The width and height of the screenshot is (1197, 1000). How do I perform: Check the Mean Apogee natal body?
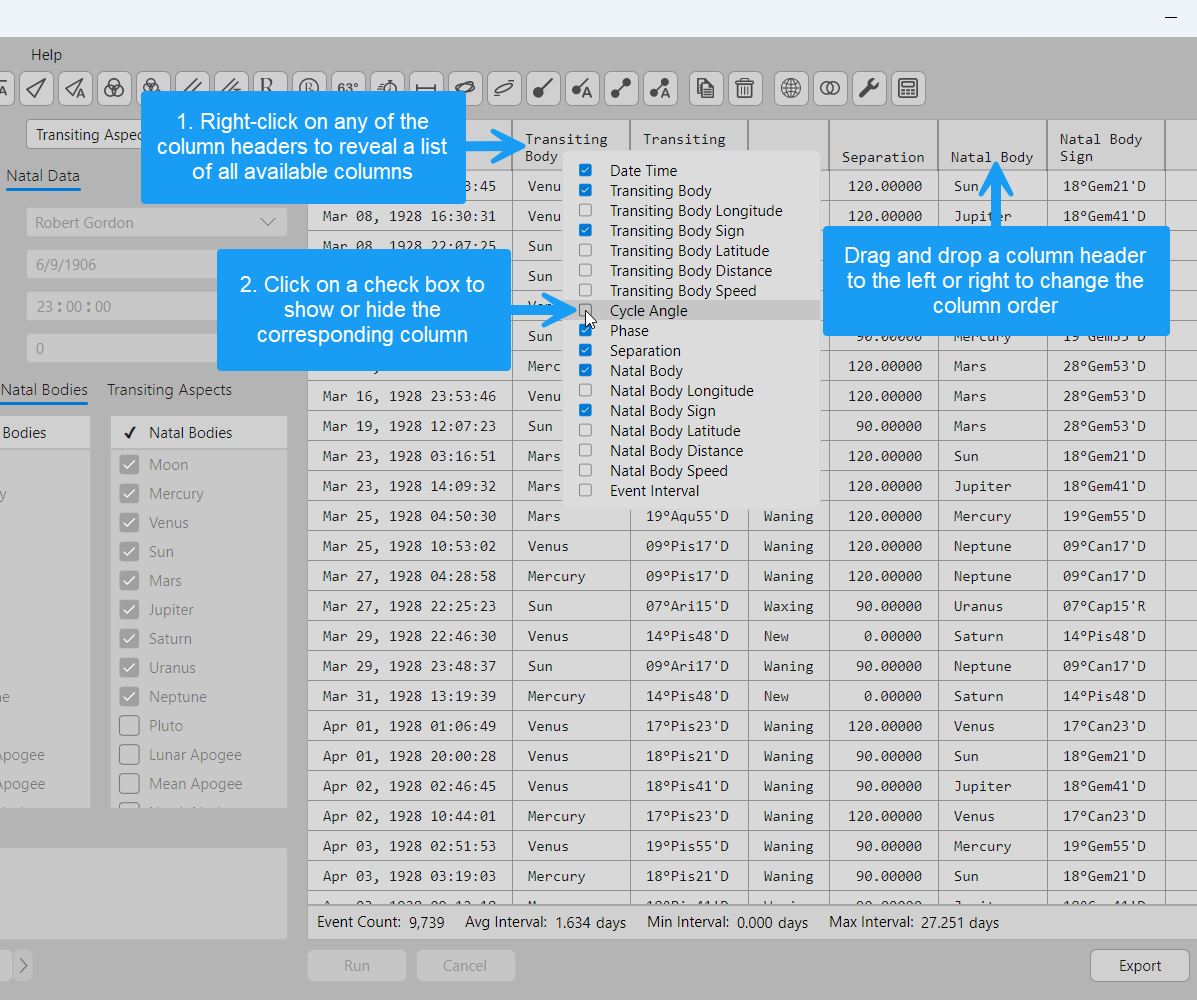(x=129, y=783)
